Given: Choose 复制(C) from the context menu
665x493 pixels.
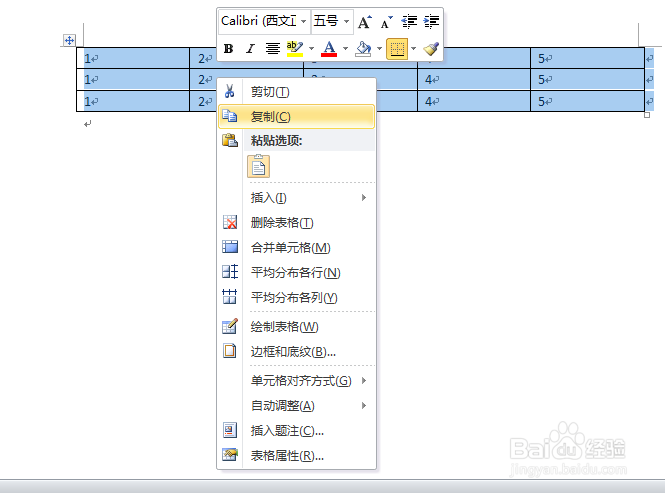Looking at the screenshot, I should (x=296, y=117).
